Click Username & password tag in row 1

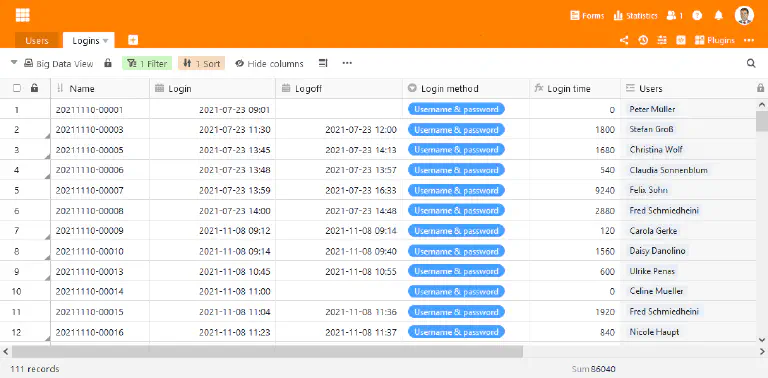click(x=456, y=109)
